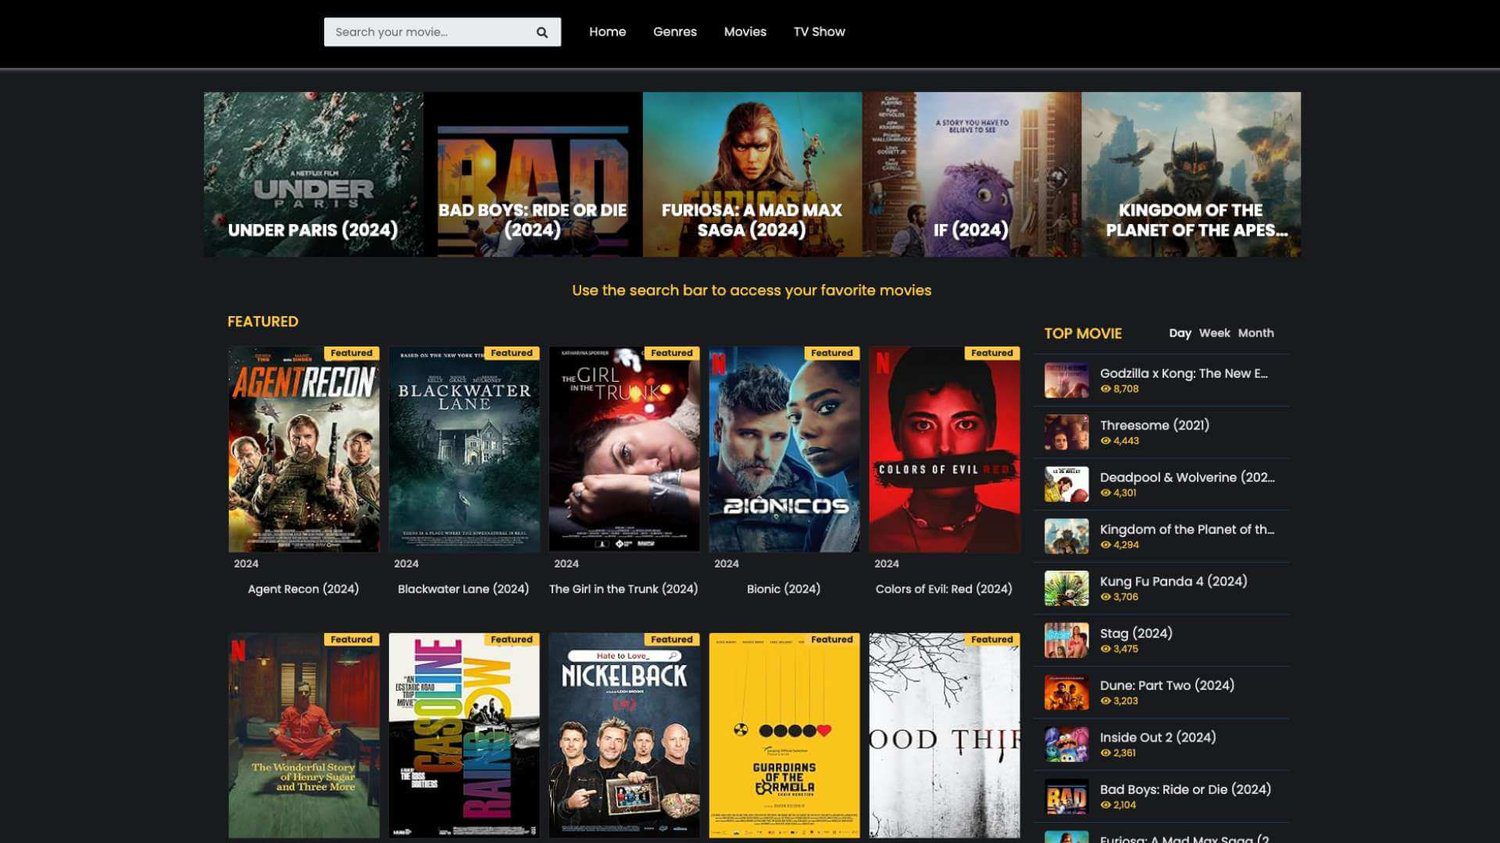Open the white poster with bare branches
The width and height of the screenshot is (1500, 843).
[x=945, y=735]
